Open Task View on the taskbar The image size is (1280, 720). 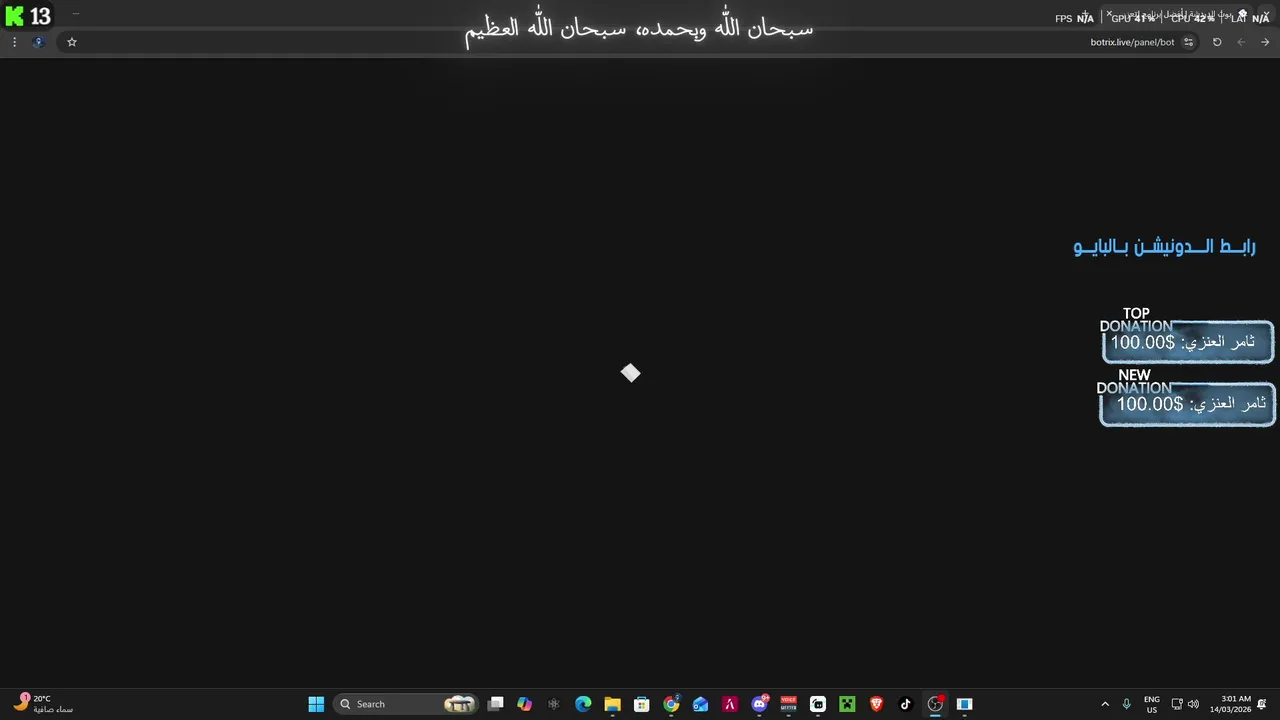click(x=495, y=704)
